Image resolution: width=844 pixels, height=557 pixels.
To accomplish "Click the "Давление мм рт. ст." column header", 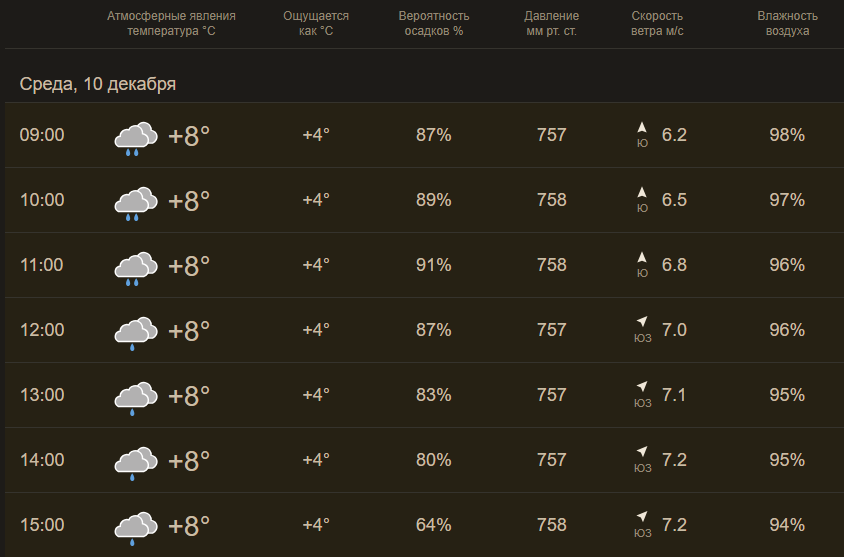I will point(551,24).
